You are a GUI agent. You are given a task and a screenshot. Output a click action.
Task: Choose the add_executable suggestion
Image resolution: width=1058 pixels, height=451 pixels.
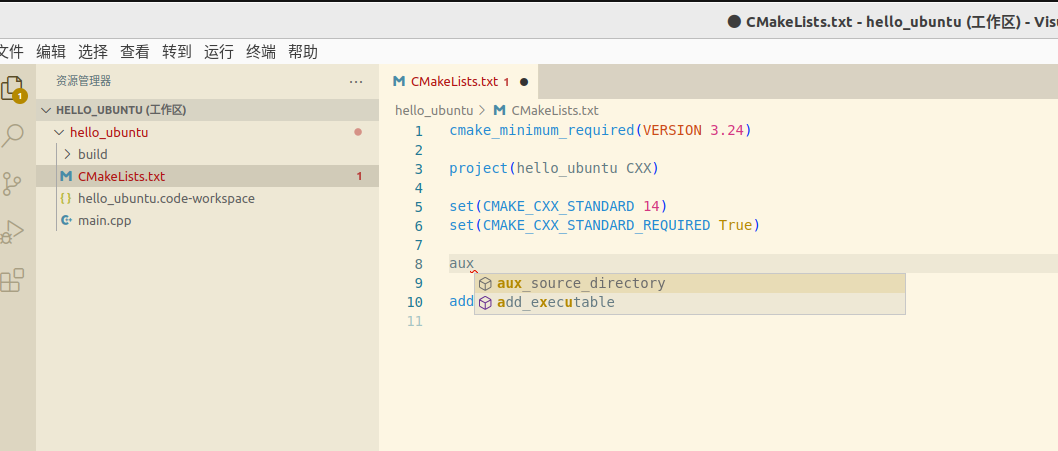pyautogui.click(x=690, y=302)
